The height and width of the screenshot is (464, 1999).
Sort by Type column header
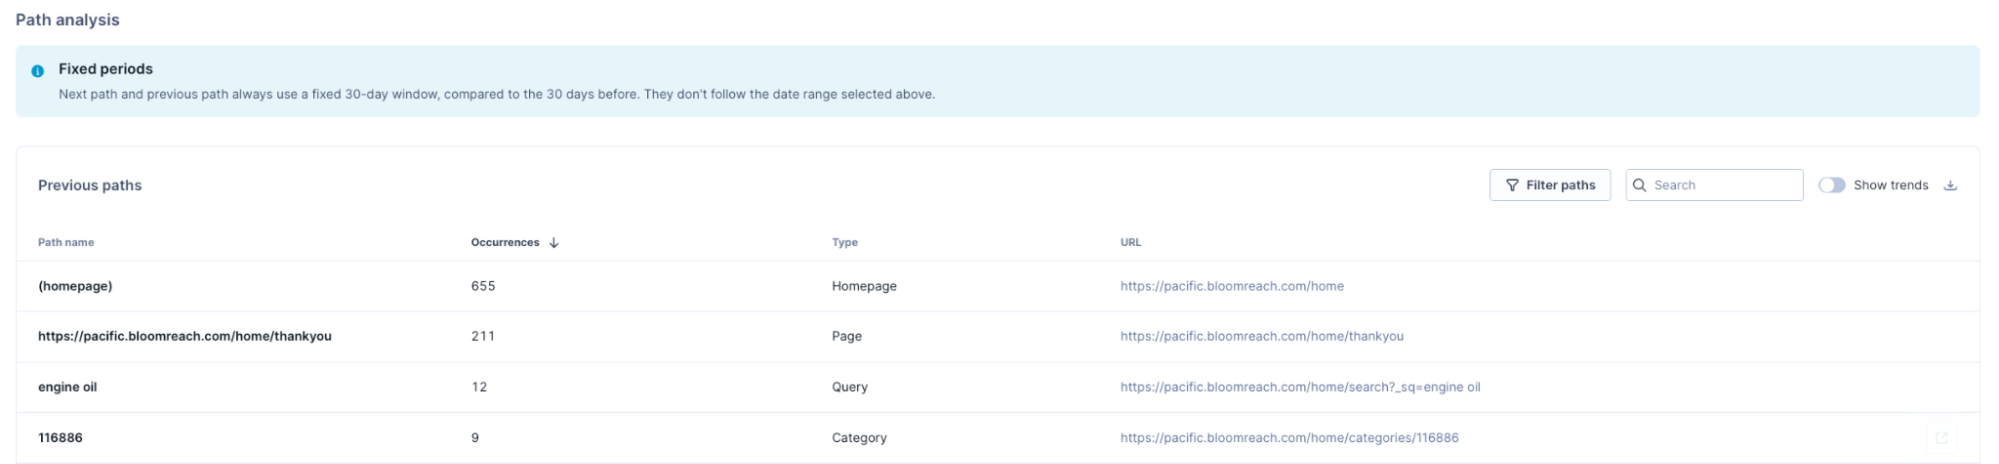845,242
